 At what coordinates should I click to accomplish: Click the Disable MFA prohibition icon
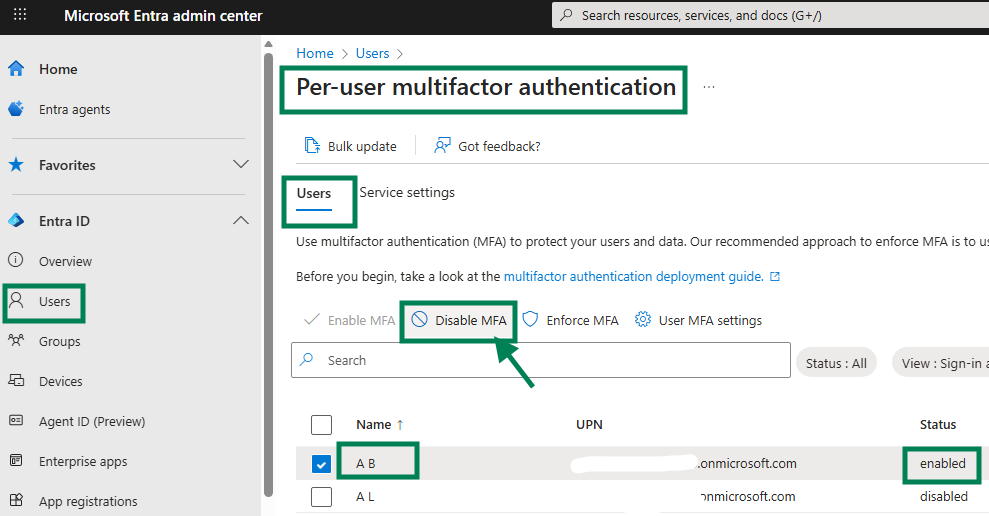[x=419, y=320]
